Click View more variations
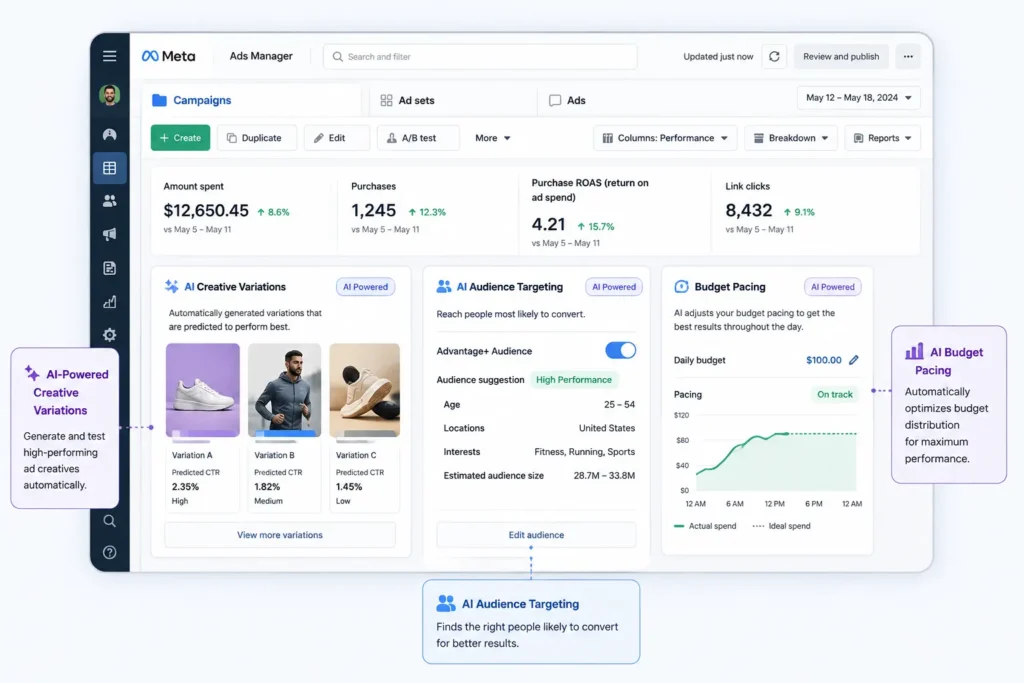This screenshot has height=683, width=1024. (x=280, y=535)
